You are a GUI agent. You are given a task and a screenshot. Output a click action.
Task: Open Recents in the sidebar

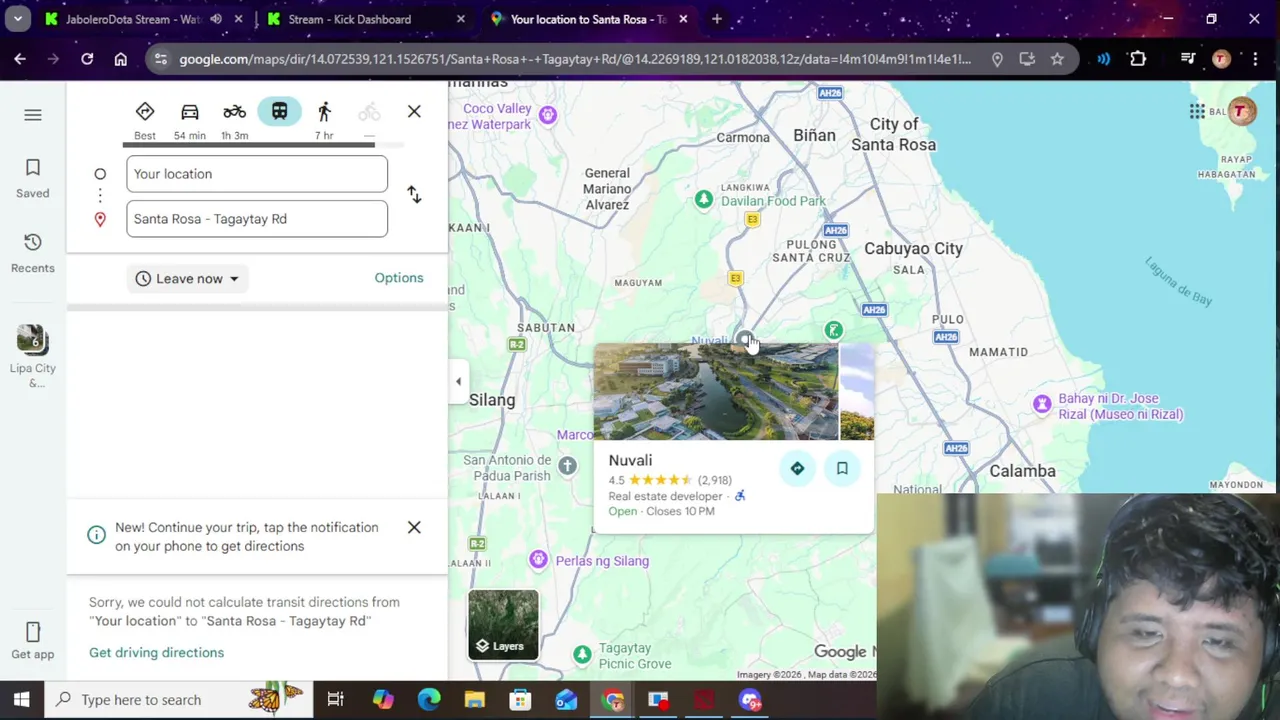point(33,252)
